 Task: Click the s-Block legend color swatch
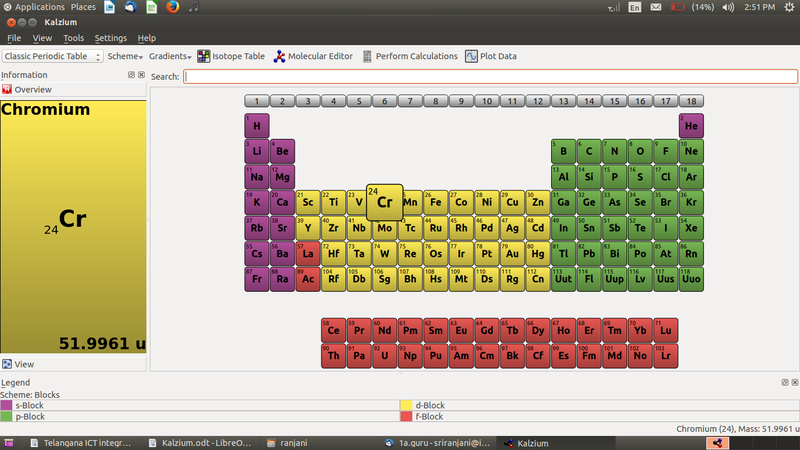click(6, 405)
